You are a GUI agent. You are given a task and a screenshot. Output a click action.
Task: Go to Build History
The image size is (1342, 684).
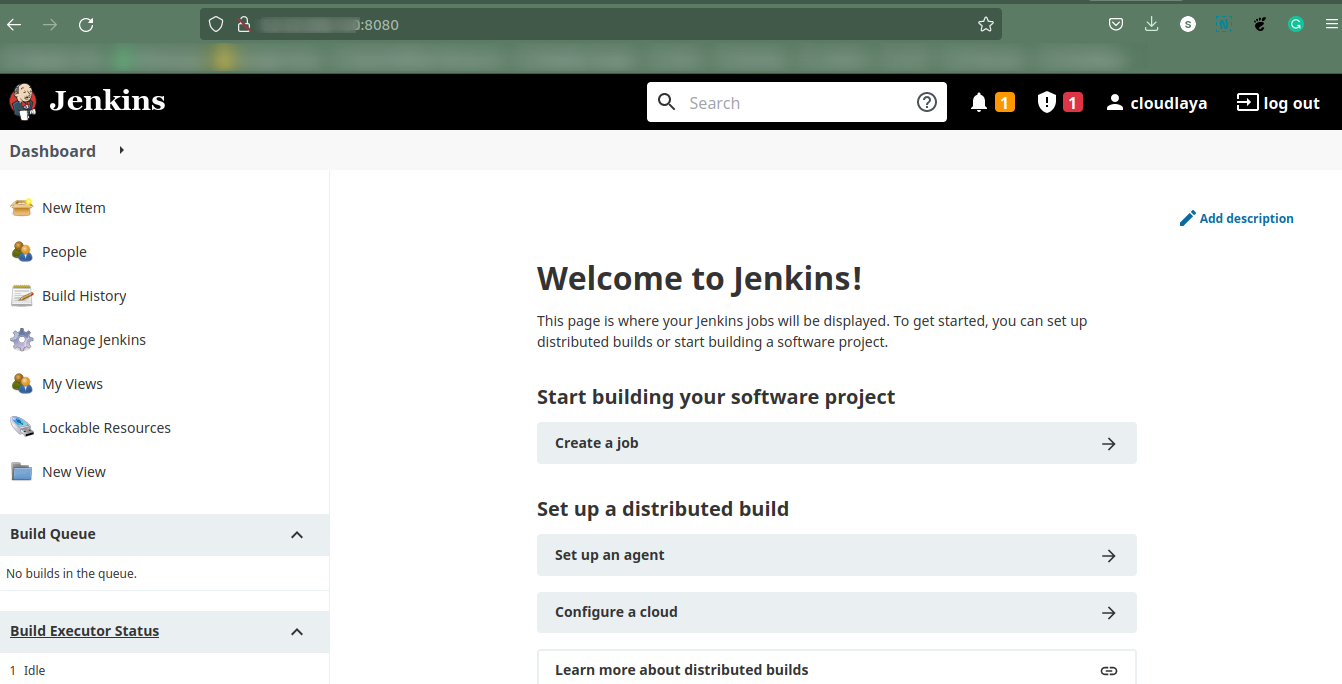[84, 296]
